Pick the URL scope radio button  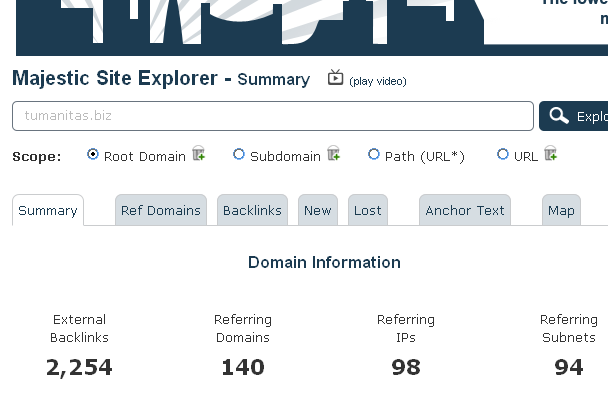[x=503, y=155]
